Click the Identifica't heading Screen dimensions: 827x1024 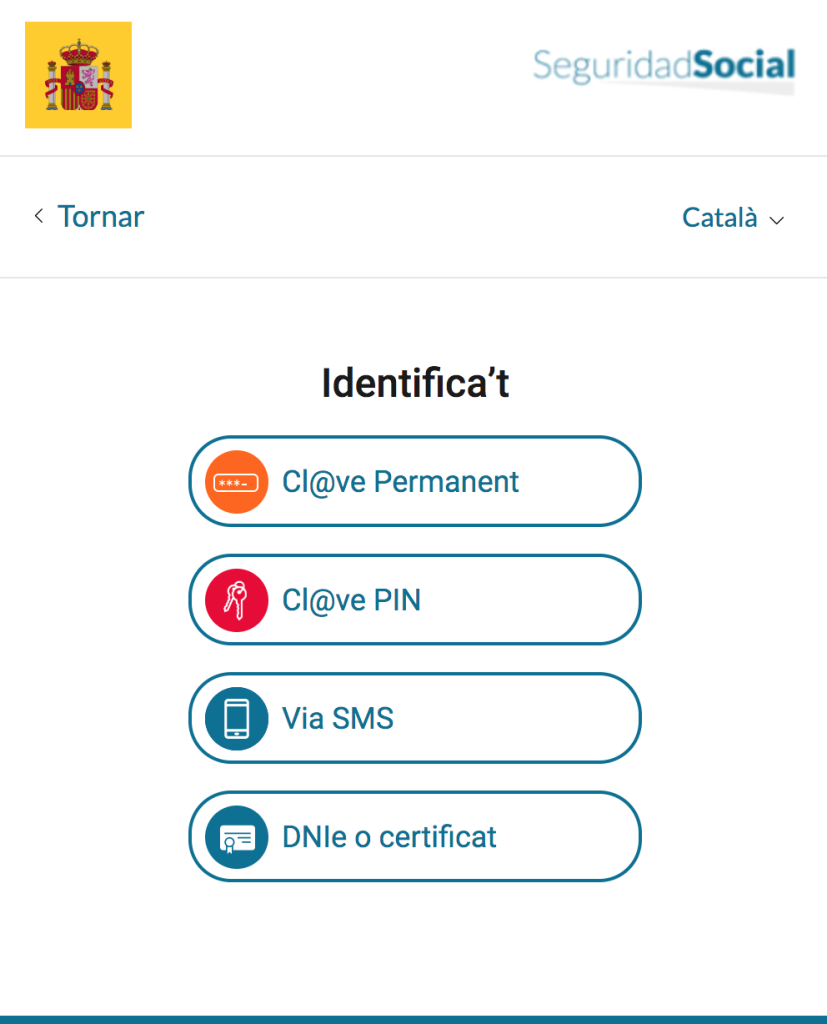click(x=415, y=383)
